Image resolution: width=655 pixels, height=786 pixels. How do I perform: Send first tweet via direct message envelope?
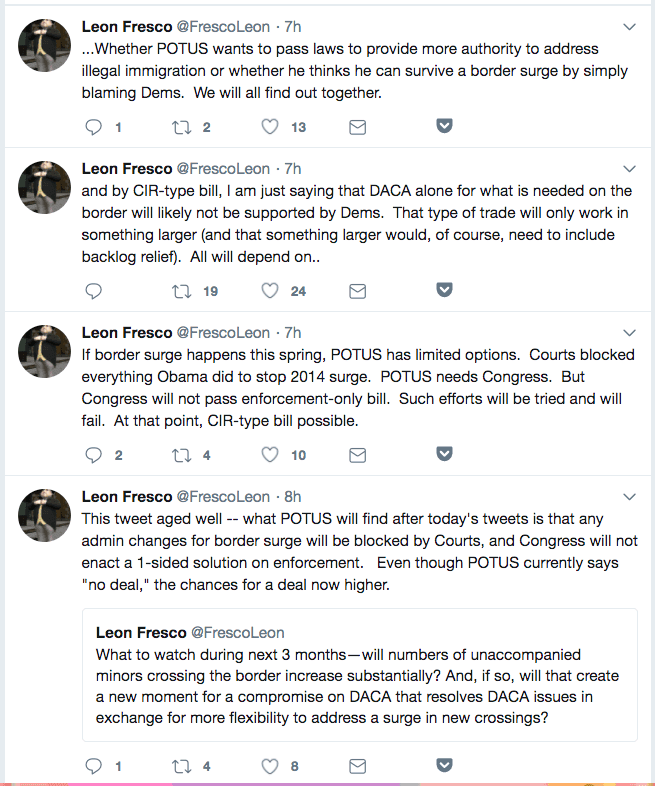[x=357, y=127]
